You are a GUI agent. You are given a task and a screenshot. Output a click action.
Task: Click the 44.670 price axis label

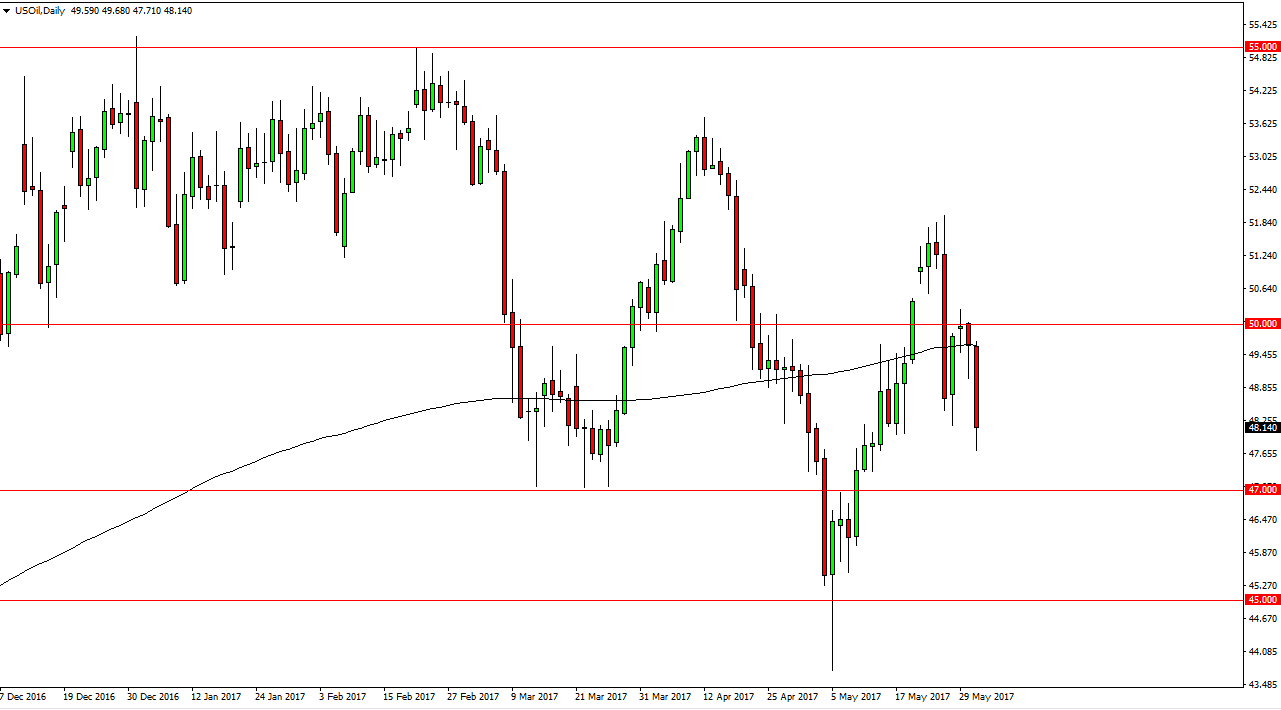(1262, 620)
